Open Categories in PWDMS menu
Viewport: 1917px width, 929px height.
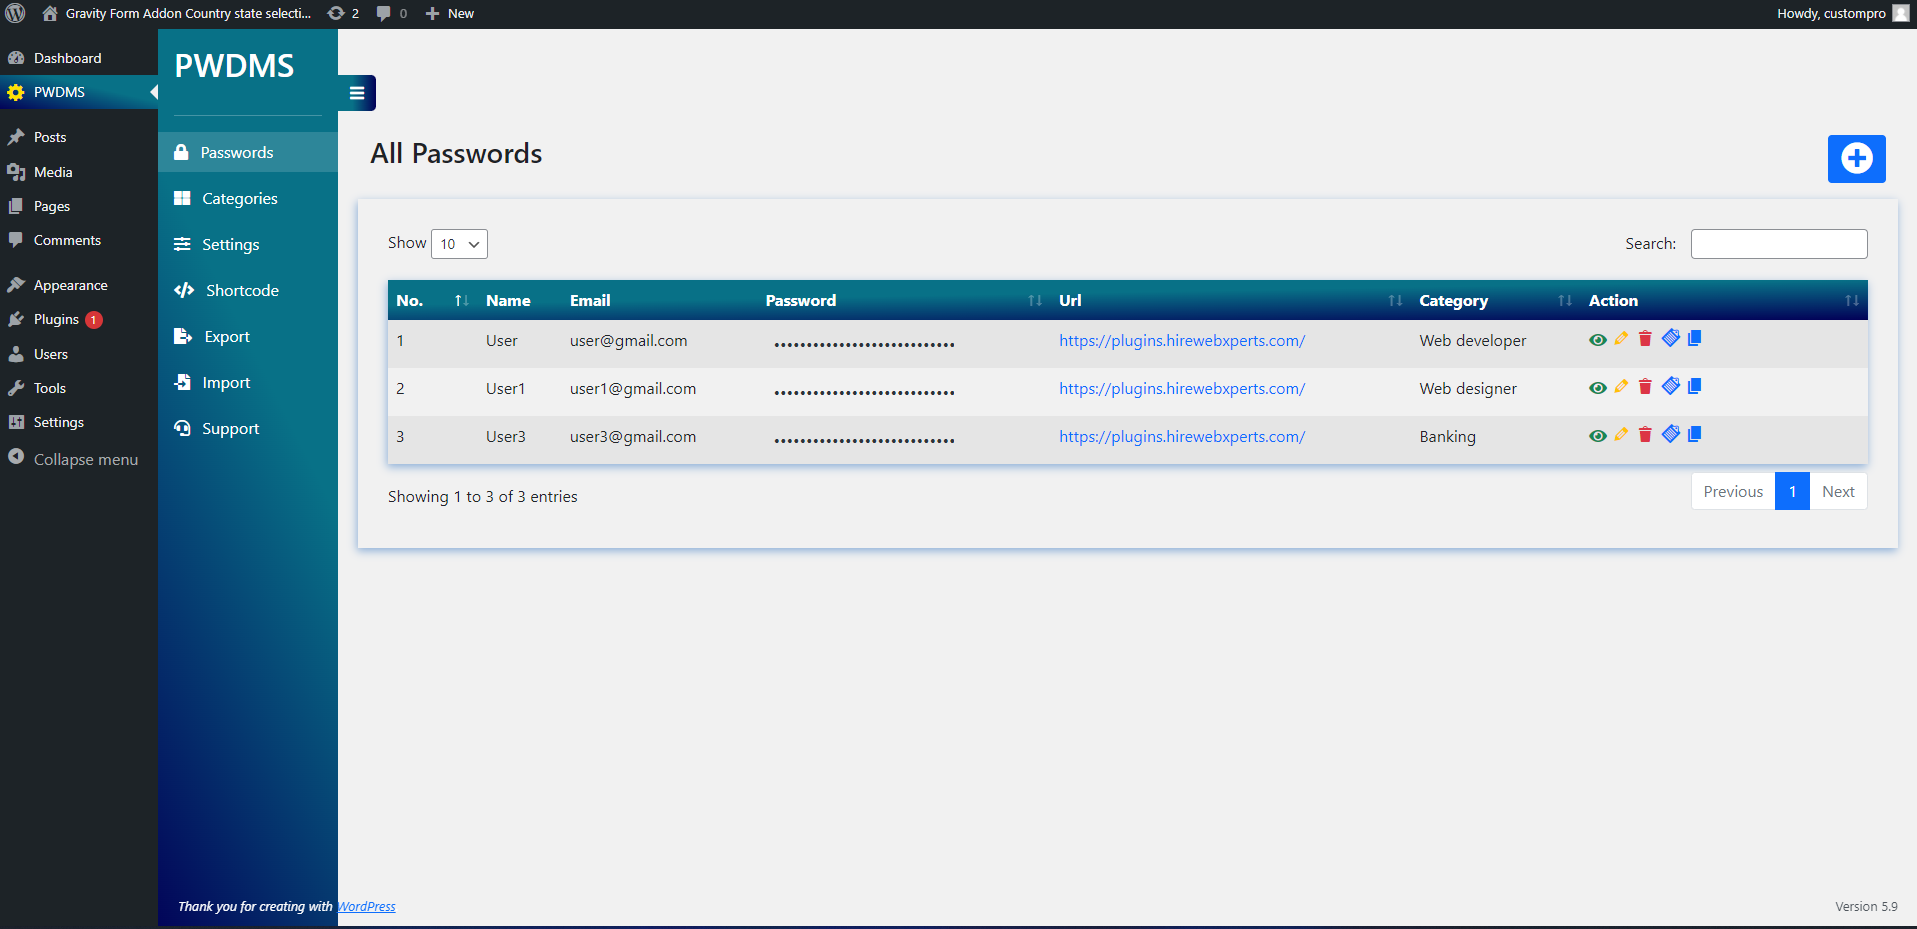[248, 198]
